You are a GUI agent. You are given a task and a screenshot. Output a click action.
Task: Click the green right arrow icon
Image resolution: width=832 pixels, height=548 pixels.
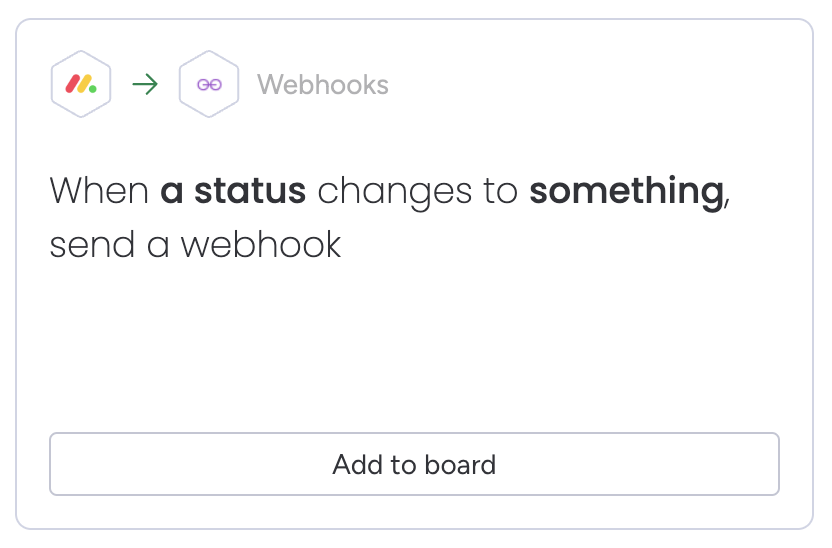(145, 84)
